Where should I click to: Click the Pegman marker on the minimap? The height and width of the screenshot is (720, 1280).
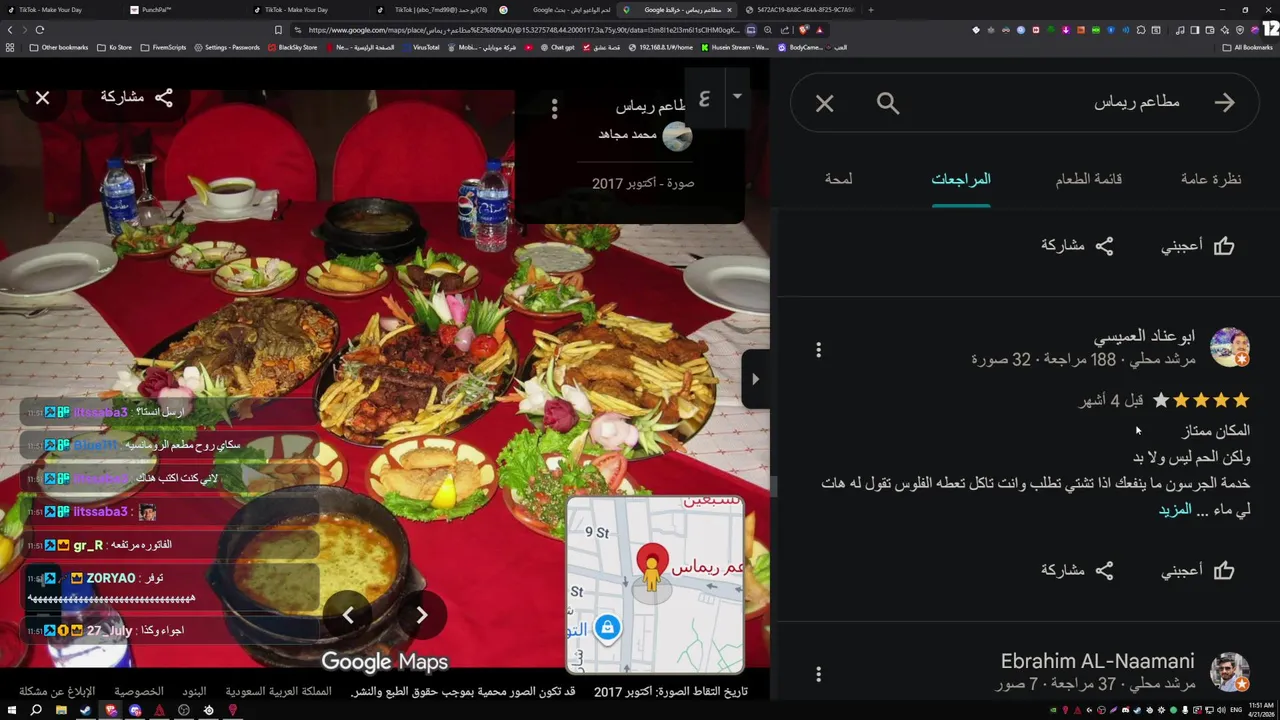point(652,572)
